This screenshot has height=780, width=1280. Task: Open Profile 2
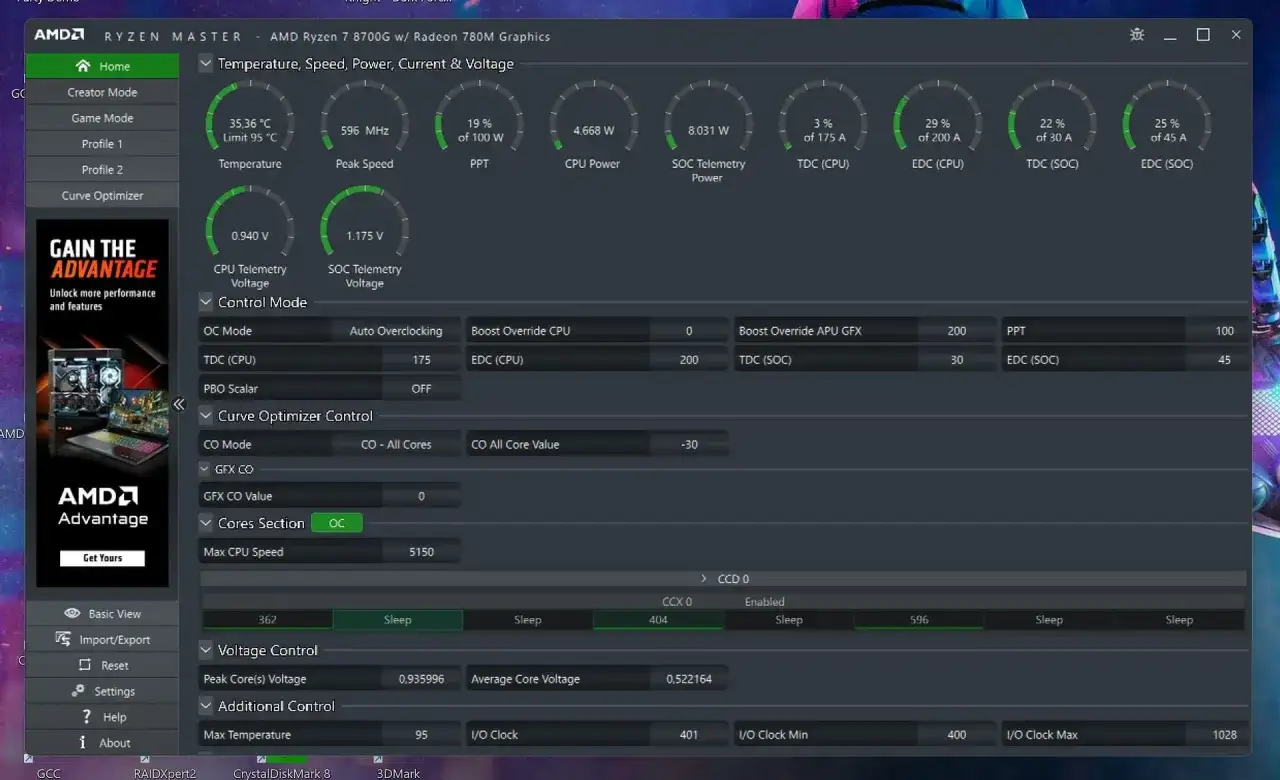102,170
